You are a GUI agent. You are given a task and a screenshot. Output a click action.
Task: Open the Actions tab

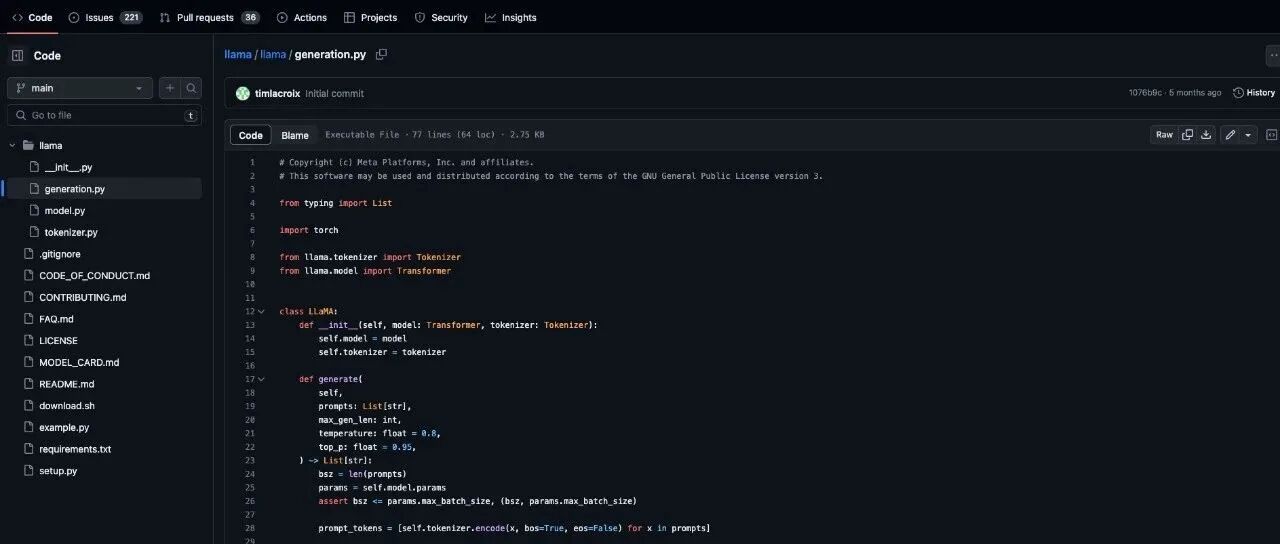301,17
